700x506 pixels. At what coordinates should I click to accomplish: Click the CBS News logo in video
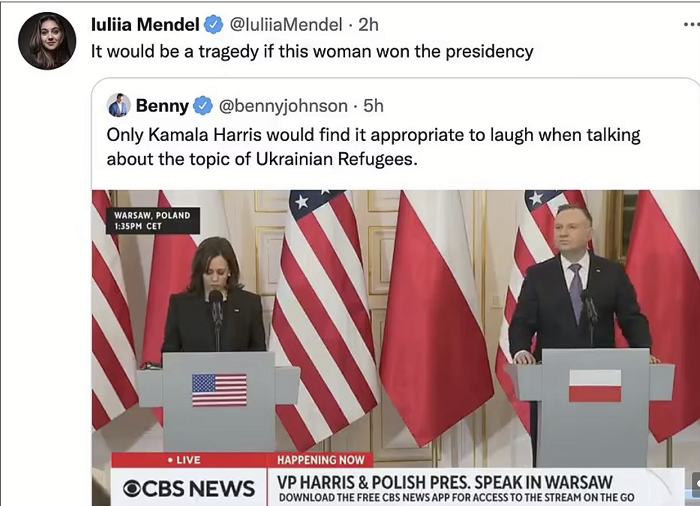189,488
